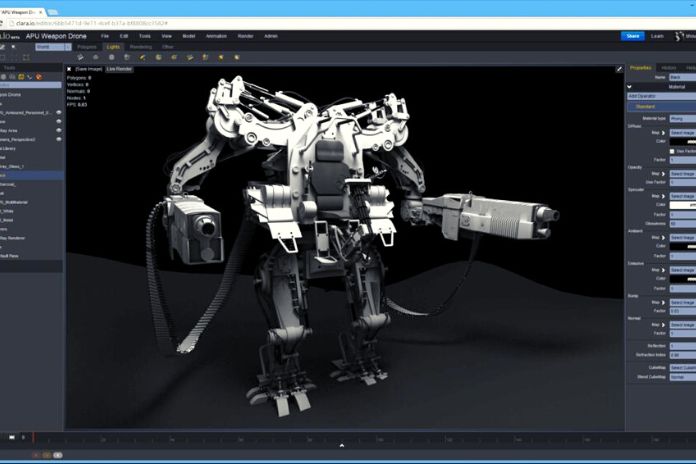Switch to the Rendering toolbar tab
Image resolution: width=696 pixels, height=464 pixels.
(x=141, y=47)
